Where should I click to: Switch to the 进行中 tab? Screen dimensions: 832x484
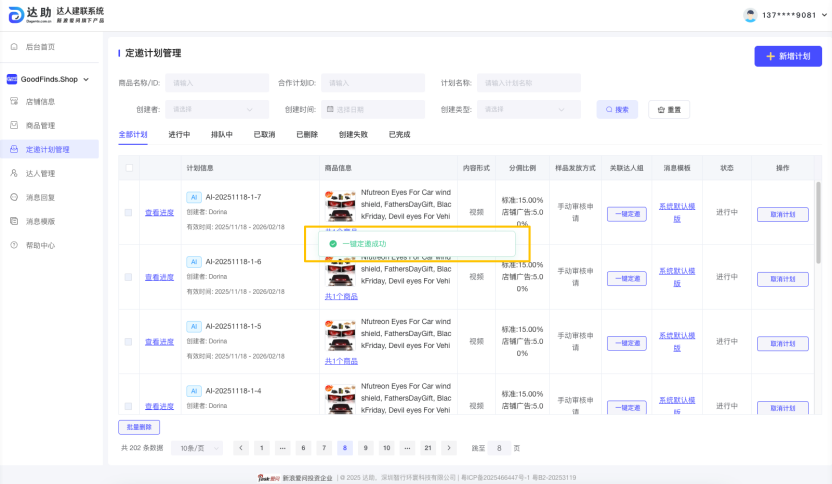click(x=180, y=134)
